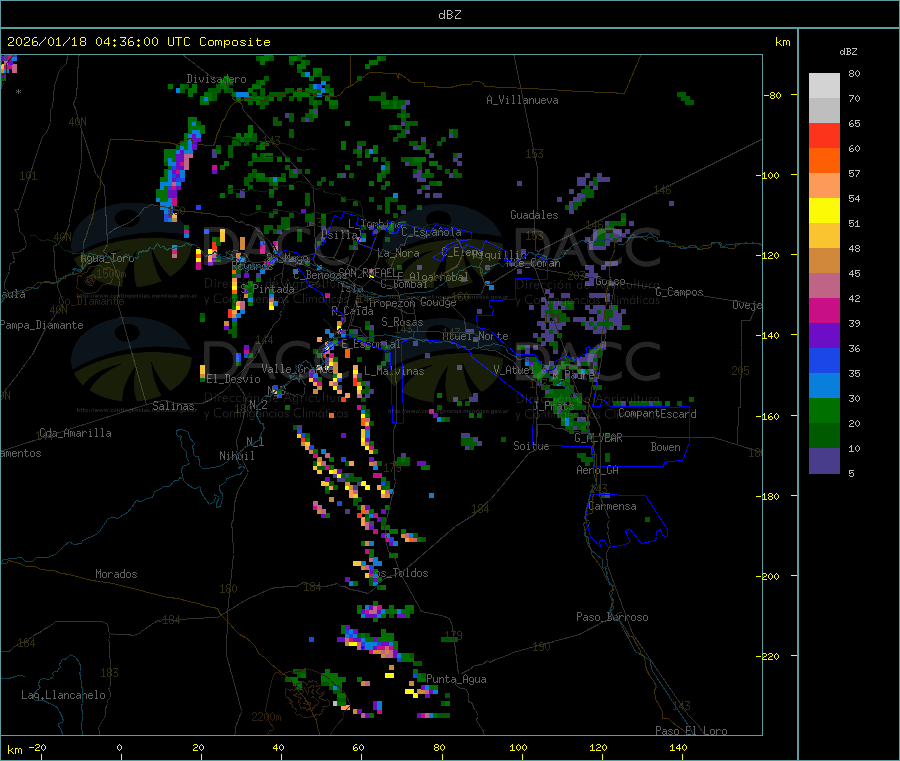Click the 'Lag.Llancanelo' label
The image size is (900, 761).
[63, 695]
